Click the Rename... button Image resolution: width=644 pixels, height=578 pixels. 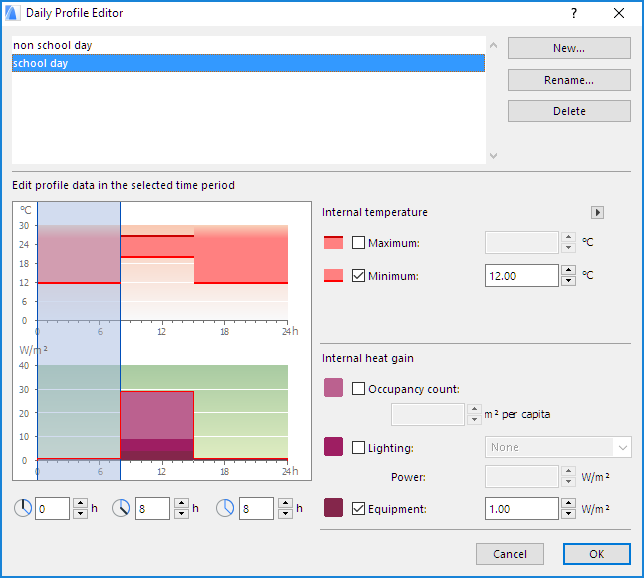point(569,80)
